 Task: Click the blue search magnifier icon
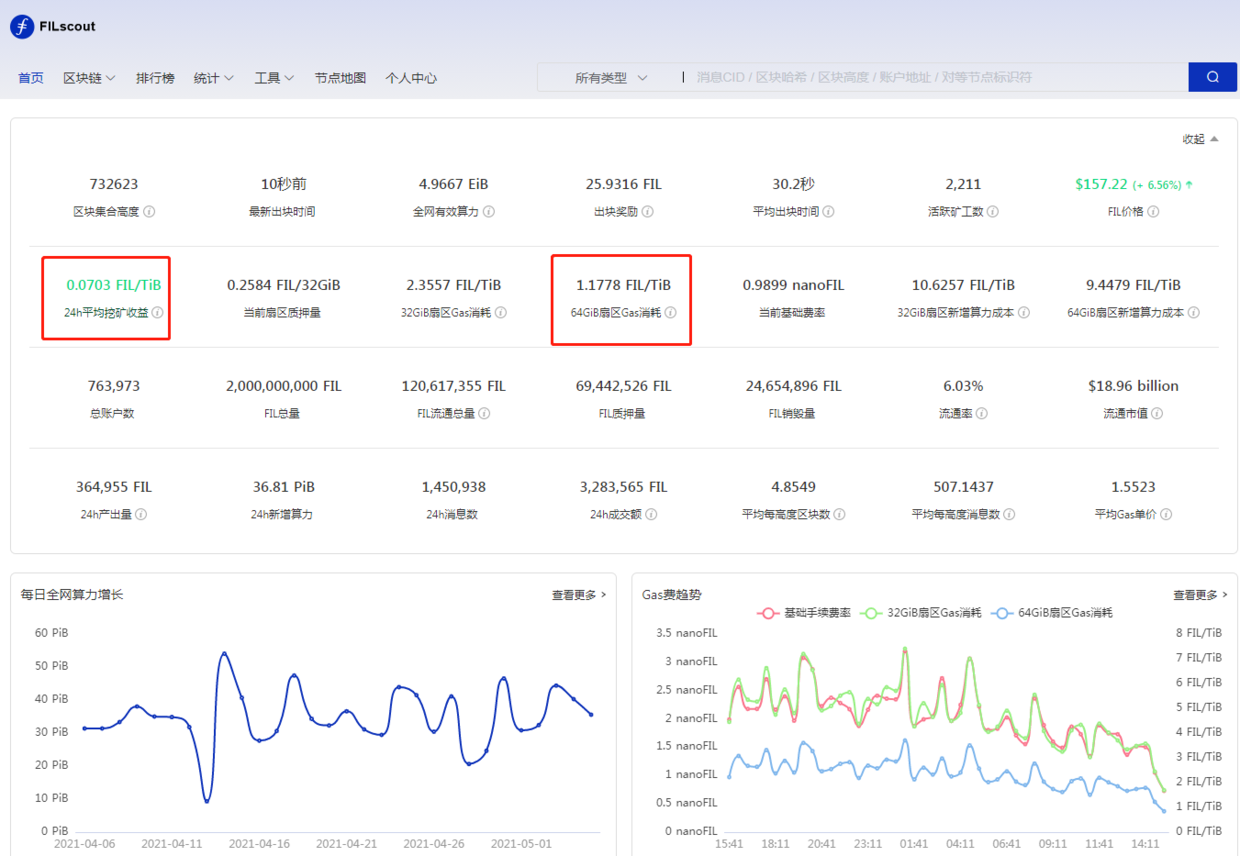coord(1212,77)
